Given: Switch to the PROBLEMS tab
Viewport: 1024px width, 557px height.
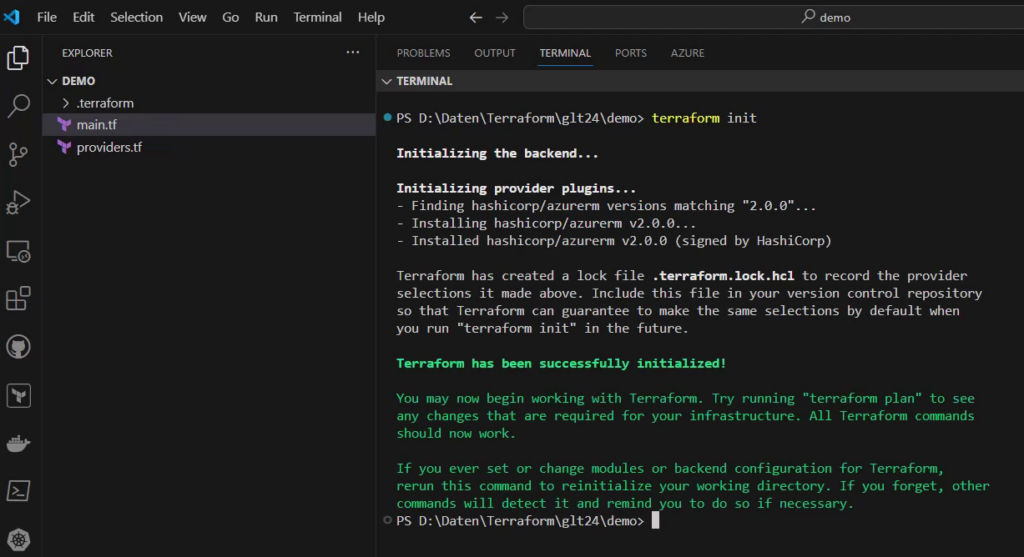Looking at the screenshot, I should (x=423, y=53).
